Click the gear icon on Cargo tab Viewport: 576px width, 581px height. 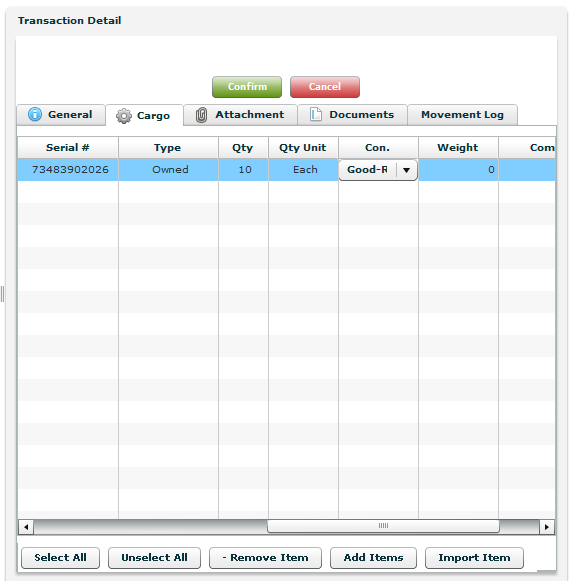pos(124,116)
